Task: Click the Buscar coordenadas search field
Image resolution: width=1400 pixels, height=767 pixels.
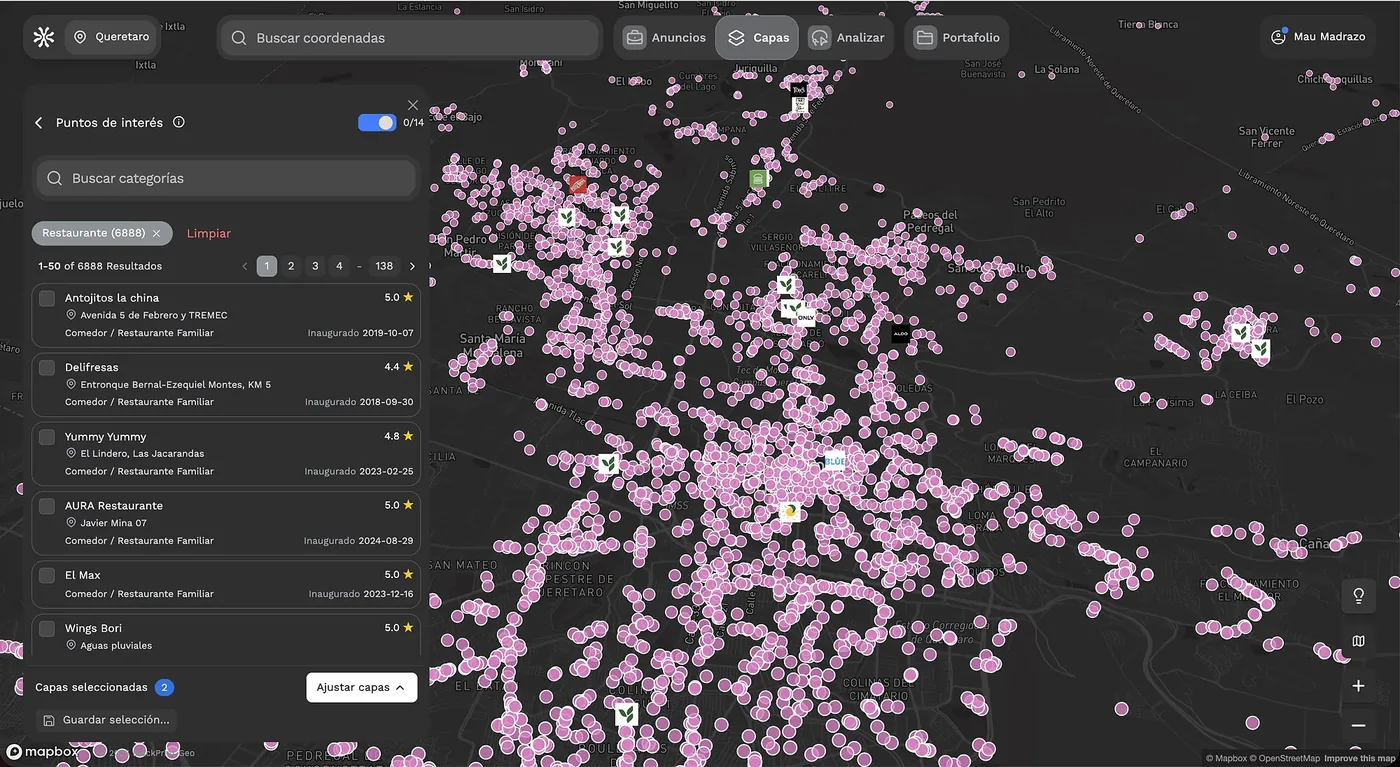Action: (x=410, y=38)
